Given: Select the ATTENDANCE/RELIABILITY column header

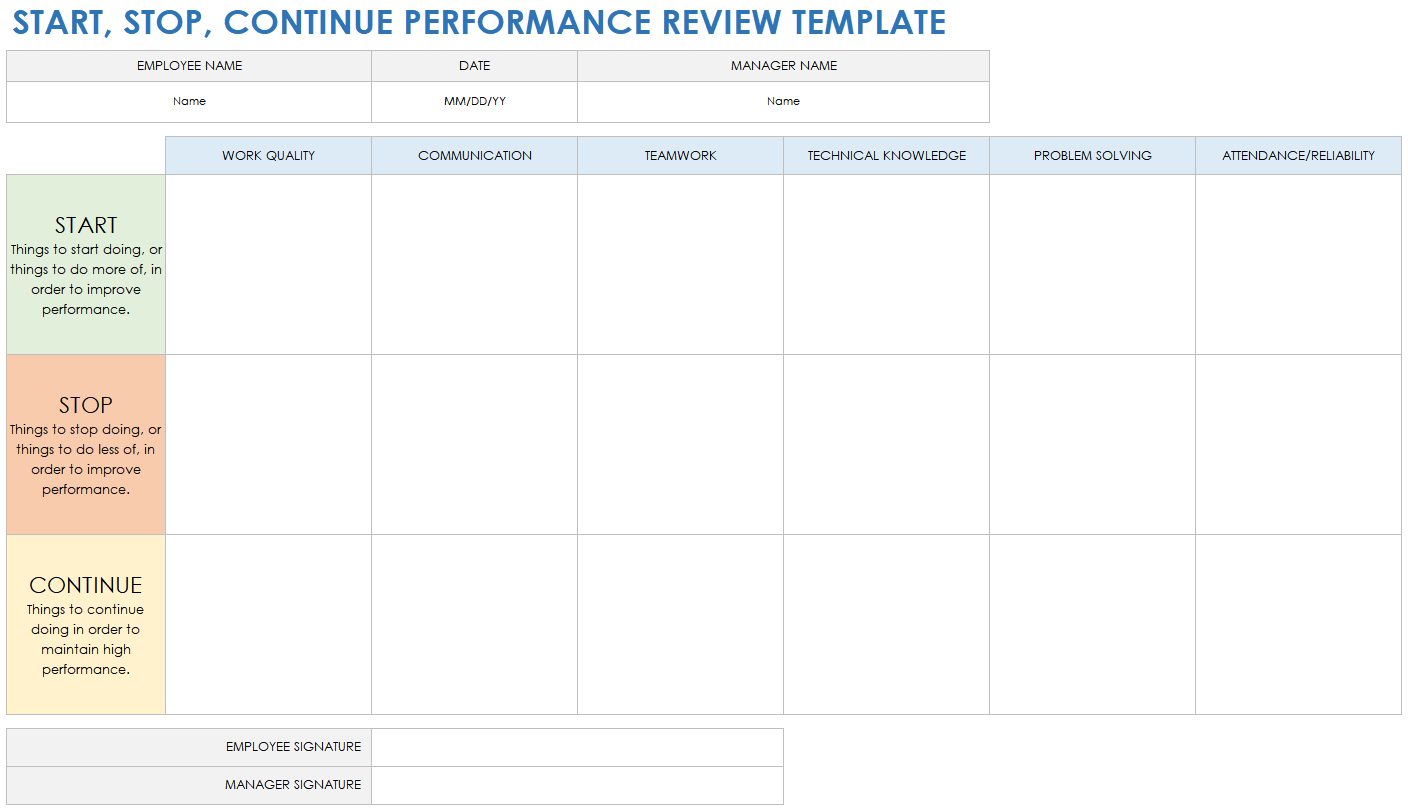Looking at the screenshot, I should coord(1299,156).
